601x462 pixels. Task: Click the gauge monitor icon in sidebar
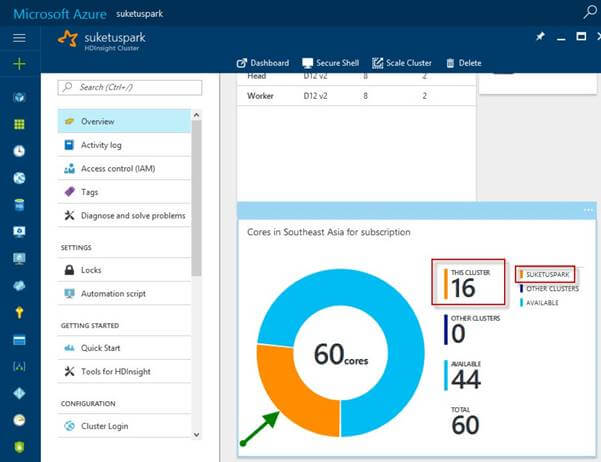click(x=19, y=420)
